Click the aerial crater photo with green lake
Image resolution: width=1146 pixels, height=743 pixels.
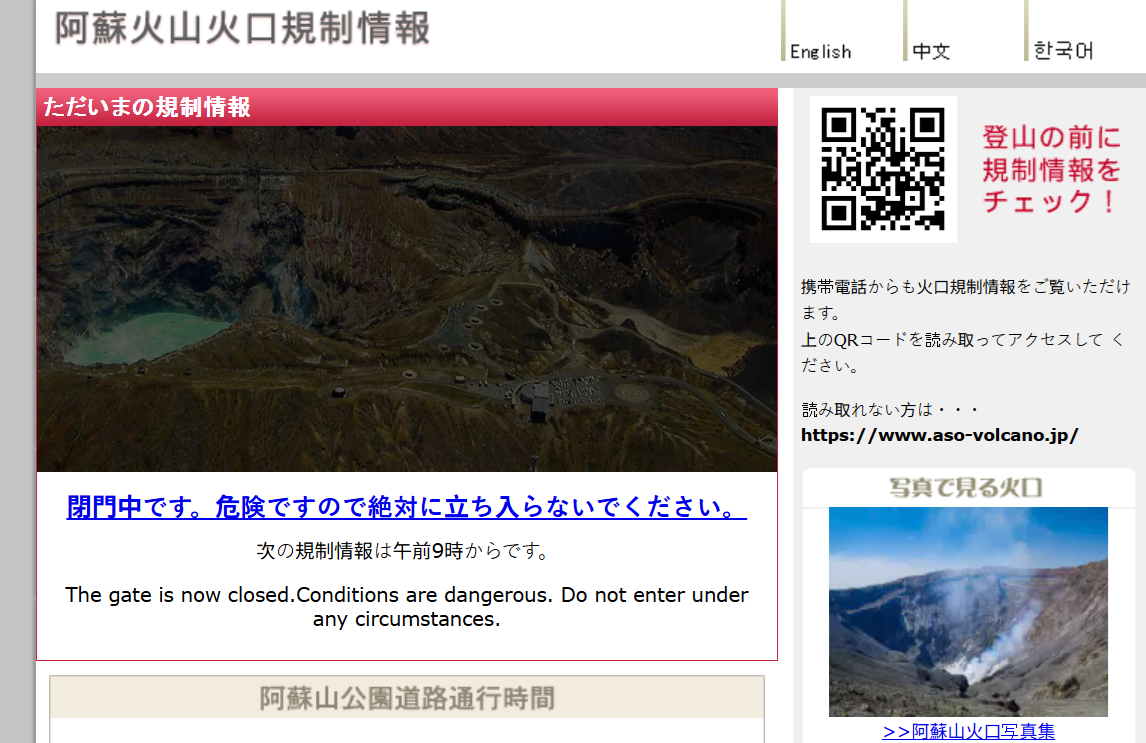(407, 299)
